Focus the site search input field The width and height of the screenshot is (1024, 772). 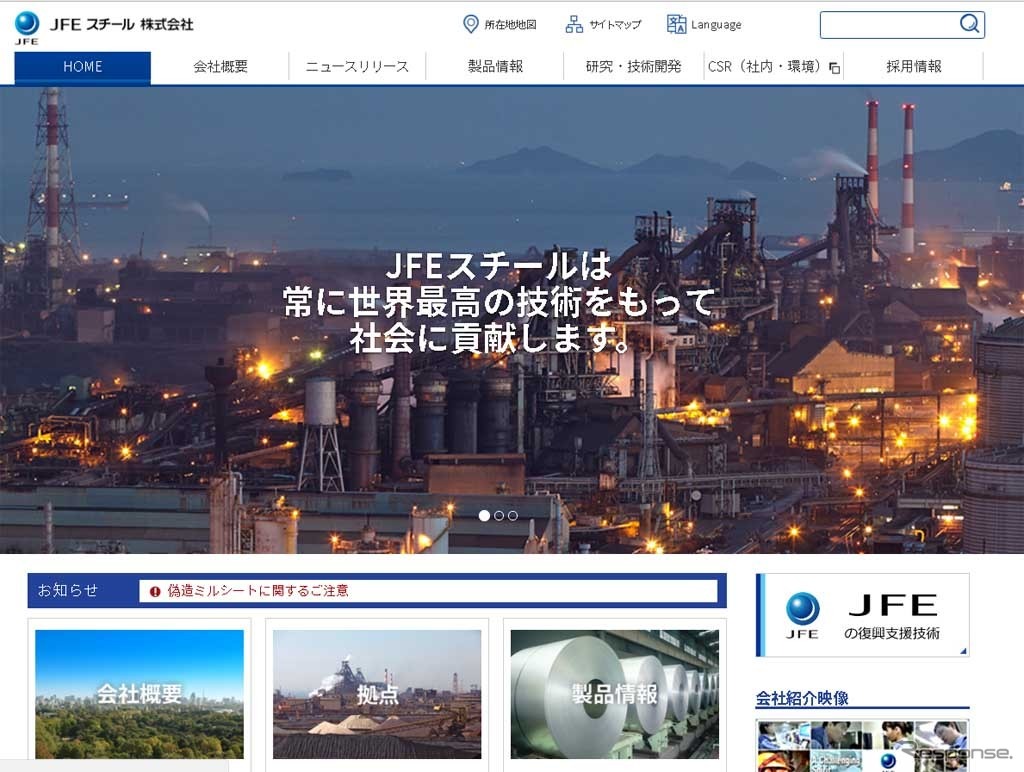889,25
